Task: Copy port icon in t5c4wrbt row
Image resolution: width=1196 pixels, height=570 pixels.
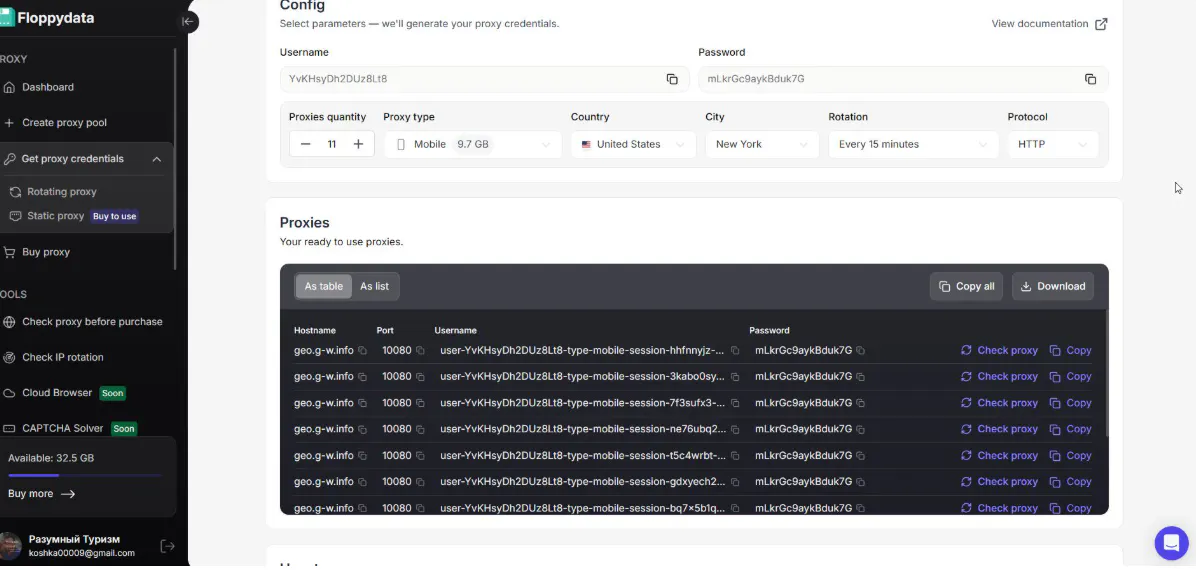Action: [420, 456]
